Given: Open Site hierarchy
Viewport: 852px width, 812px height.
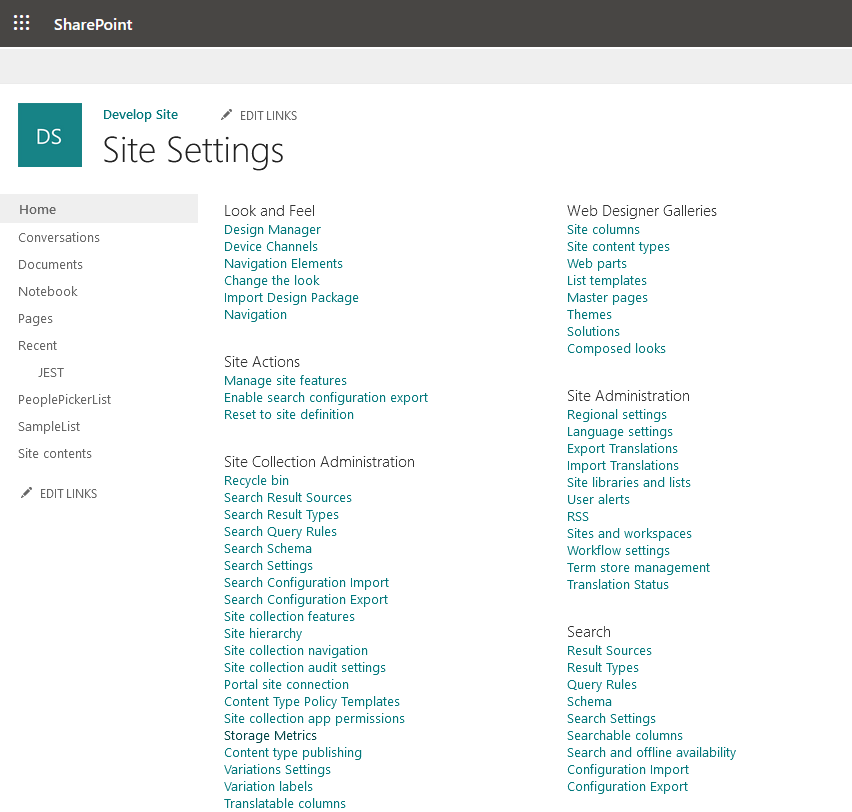Looking at the screenshot, I should coord(263,634).
